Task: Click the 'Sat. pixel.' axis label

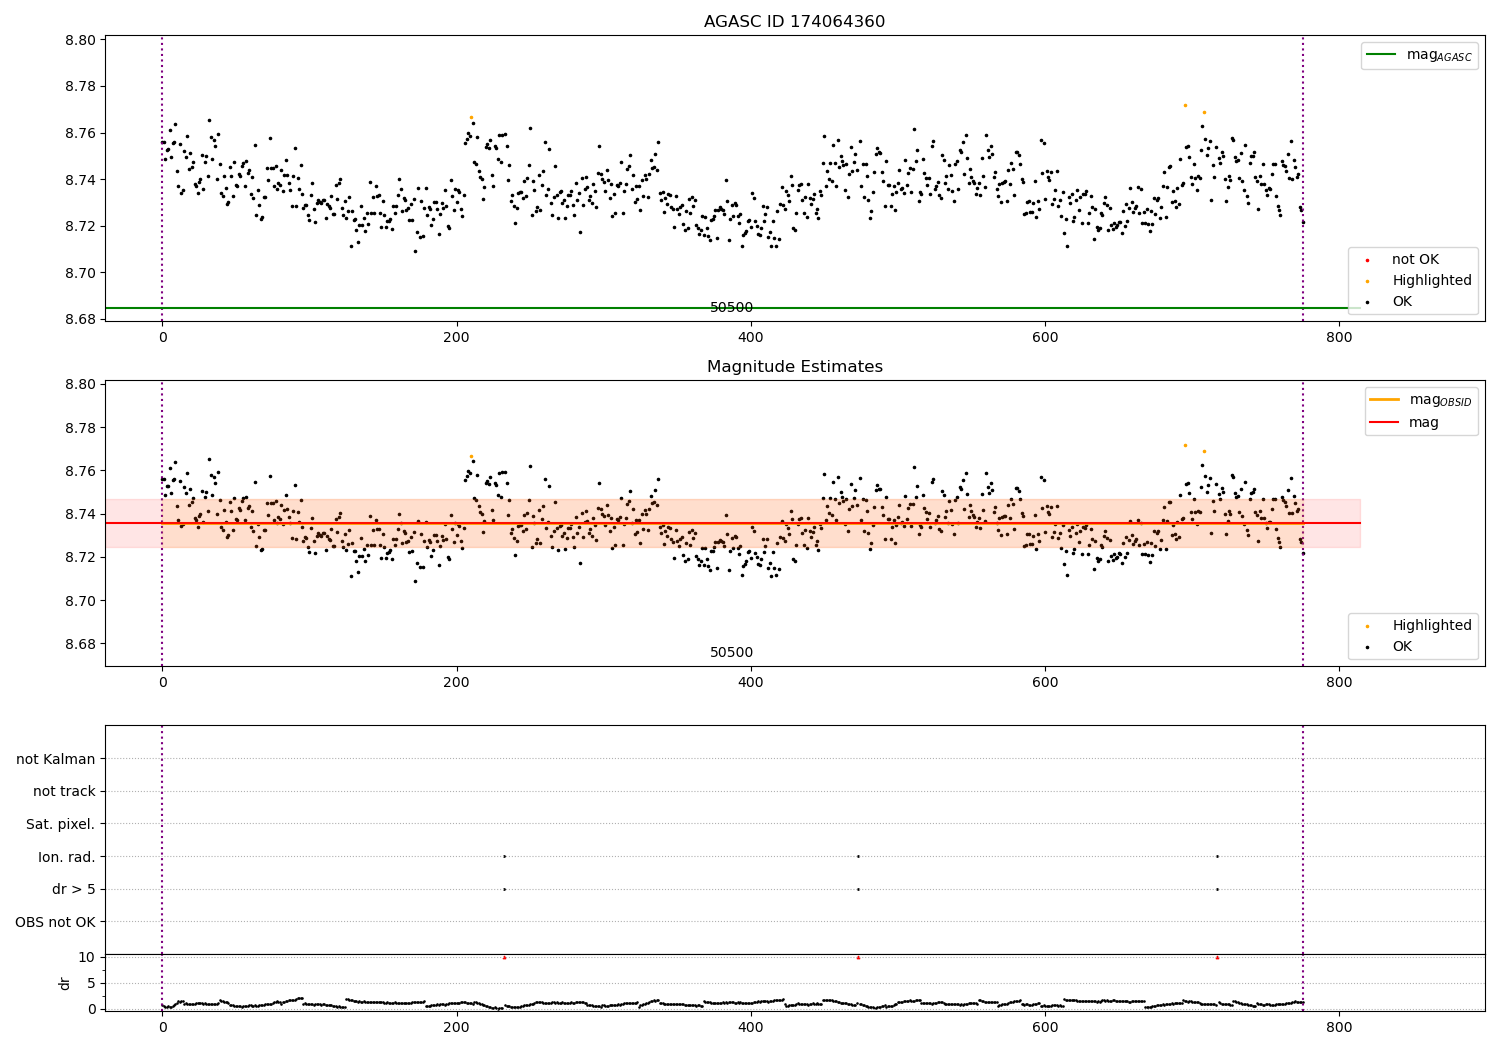Action: click(61, 825)
